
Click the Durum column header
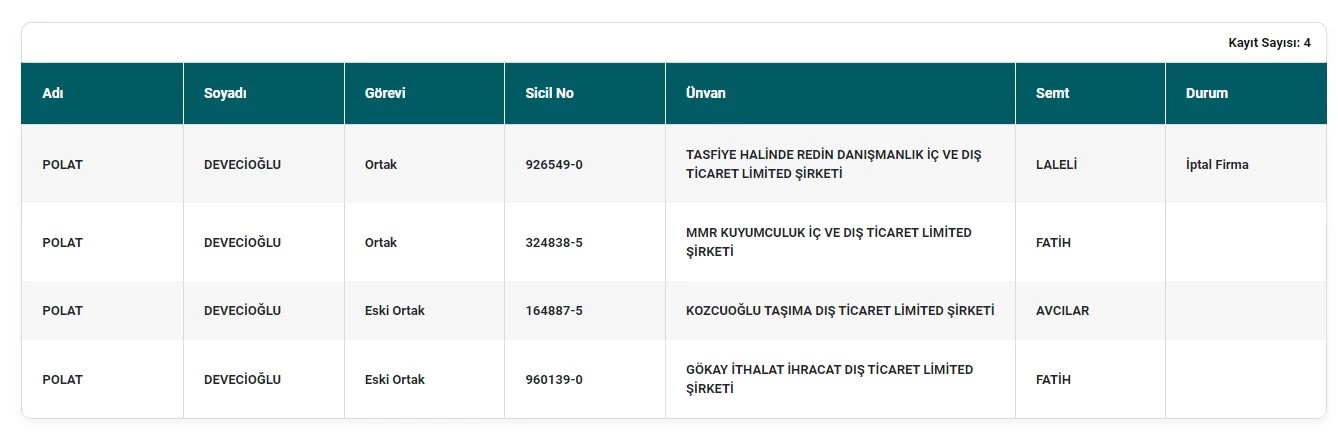click(x=1207, y=93)
